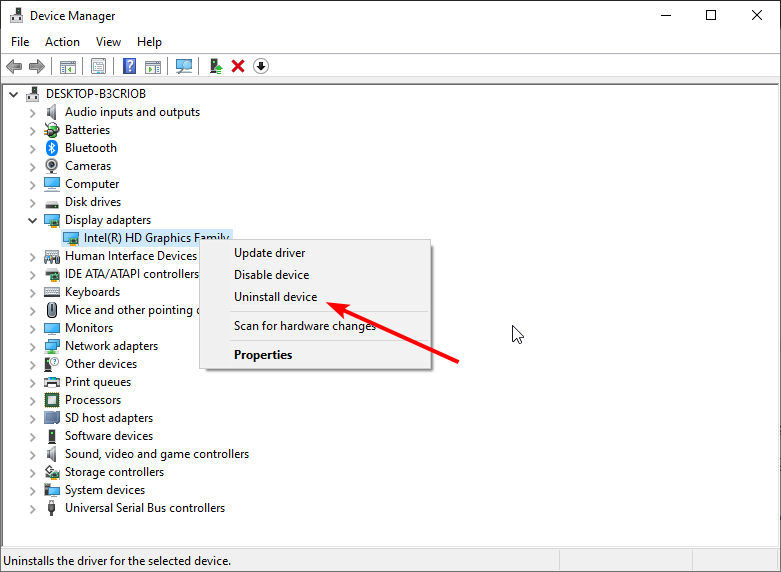Click the Network adapters category icon

52,346
